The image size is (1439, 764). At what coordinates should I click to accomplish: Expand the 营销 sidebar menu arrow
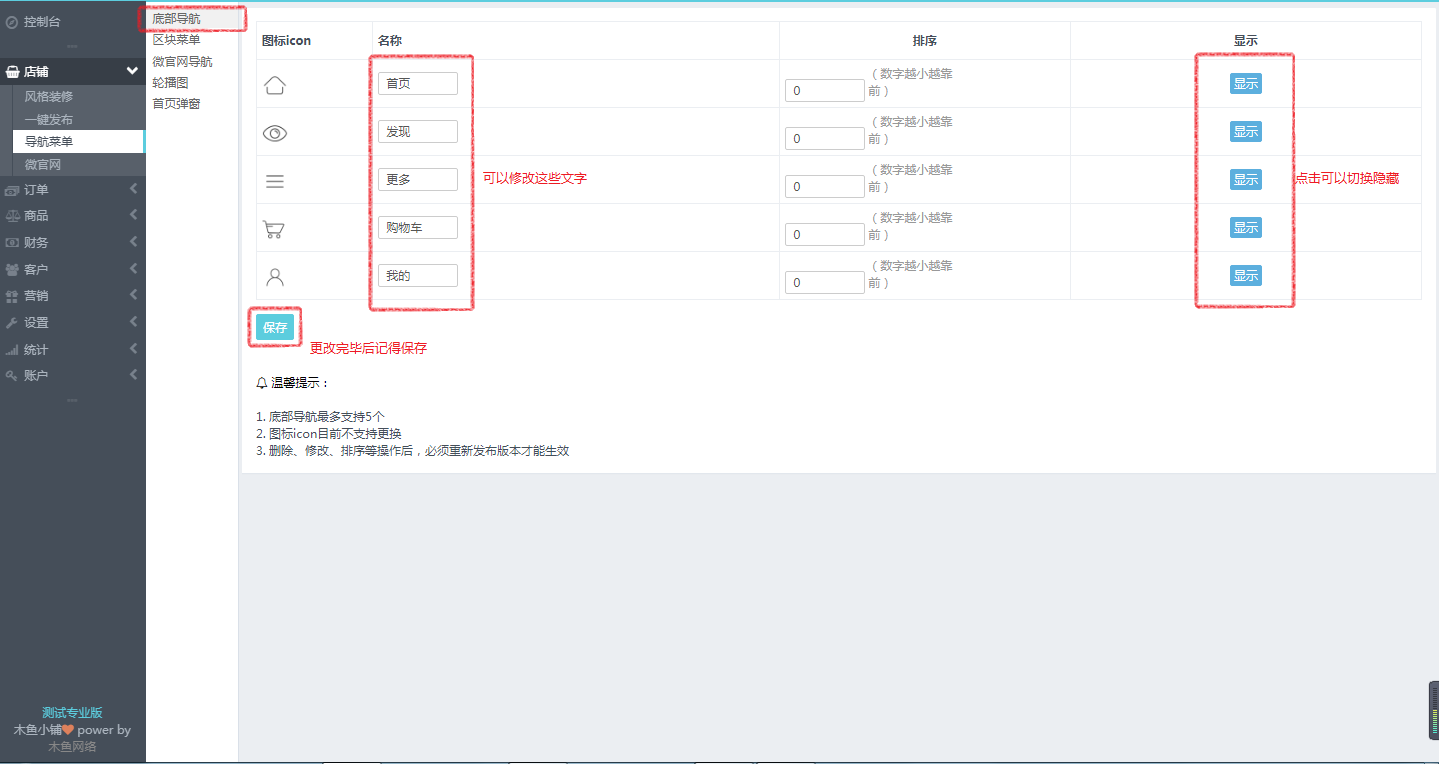coord(132,296)
